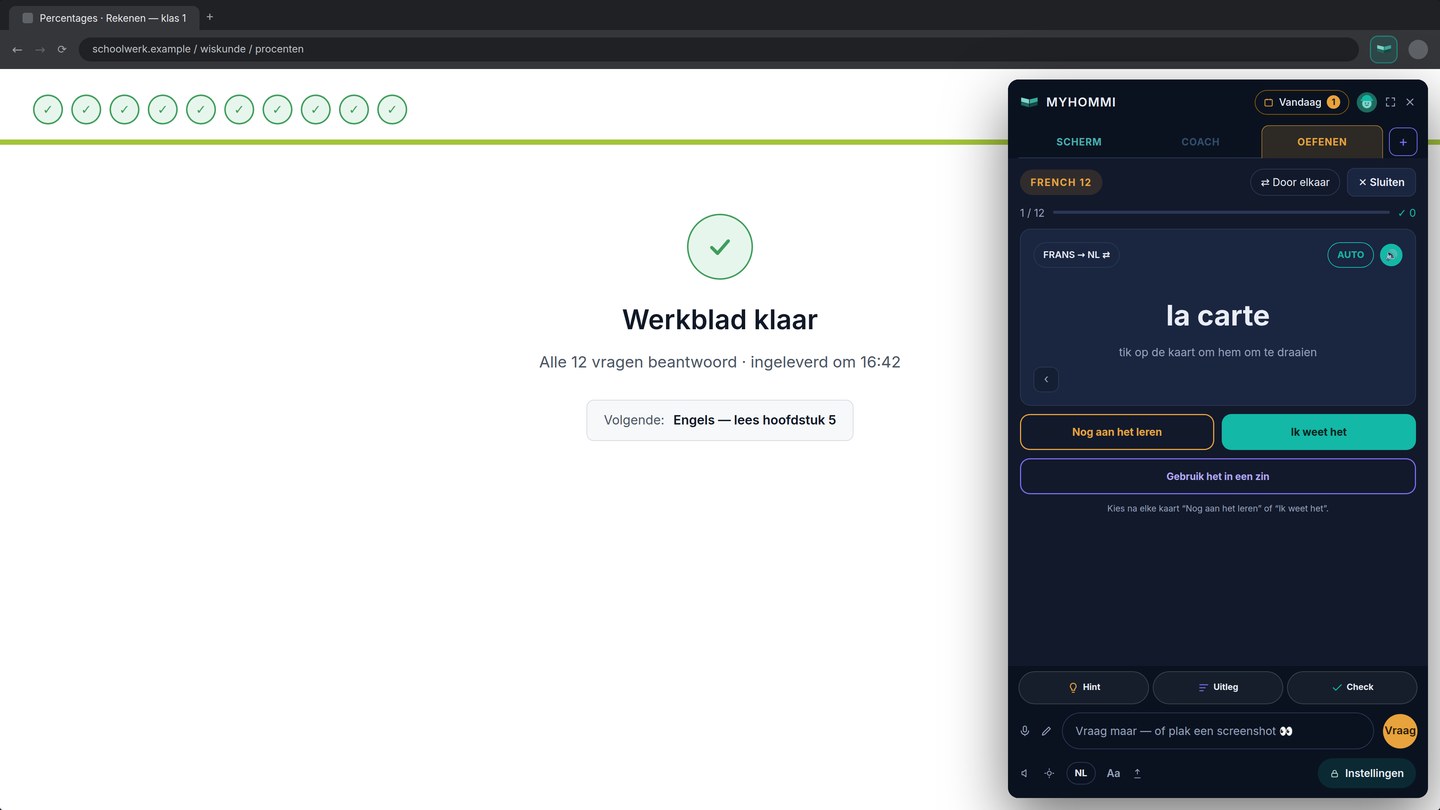This screenshot has height=810, width=1440.
Task: Click the last question checkmark circle
Action: tap(392, 110)
